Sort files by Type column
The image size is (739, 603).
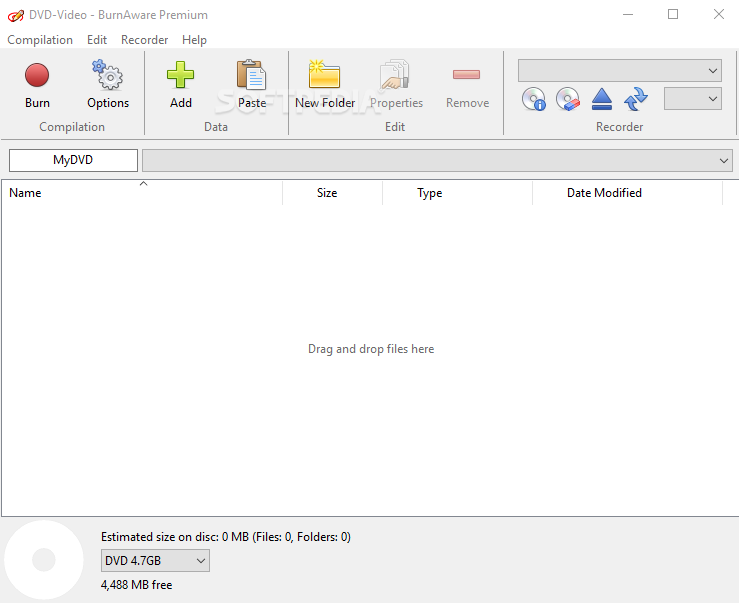tap(457, 193)
